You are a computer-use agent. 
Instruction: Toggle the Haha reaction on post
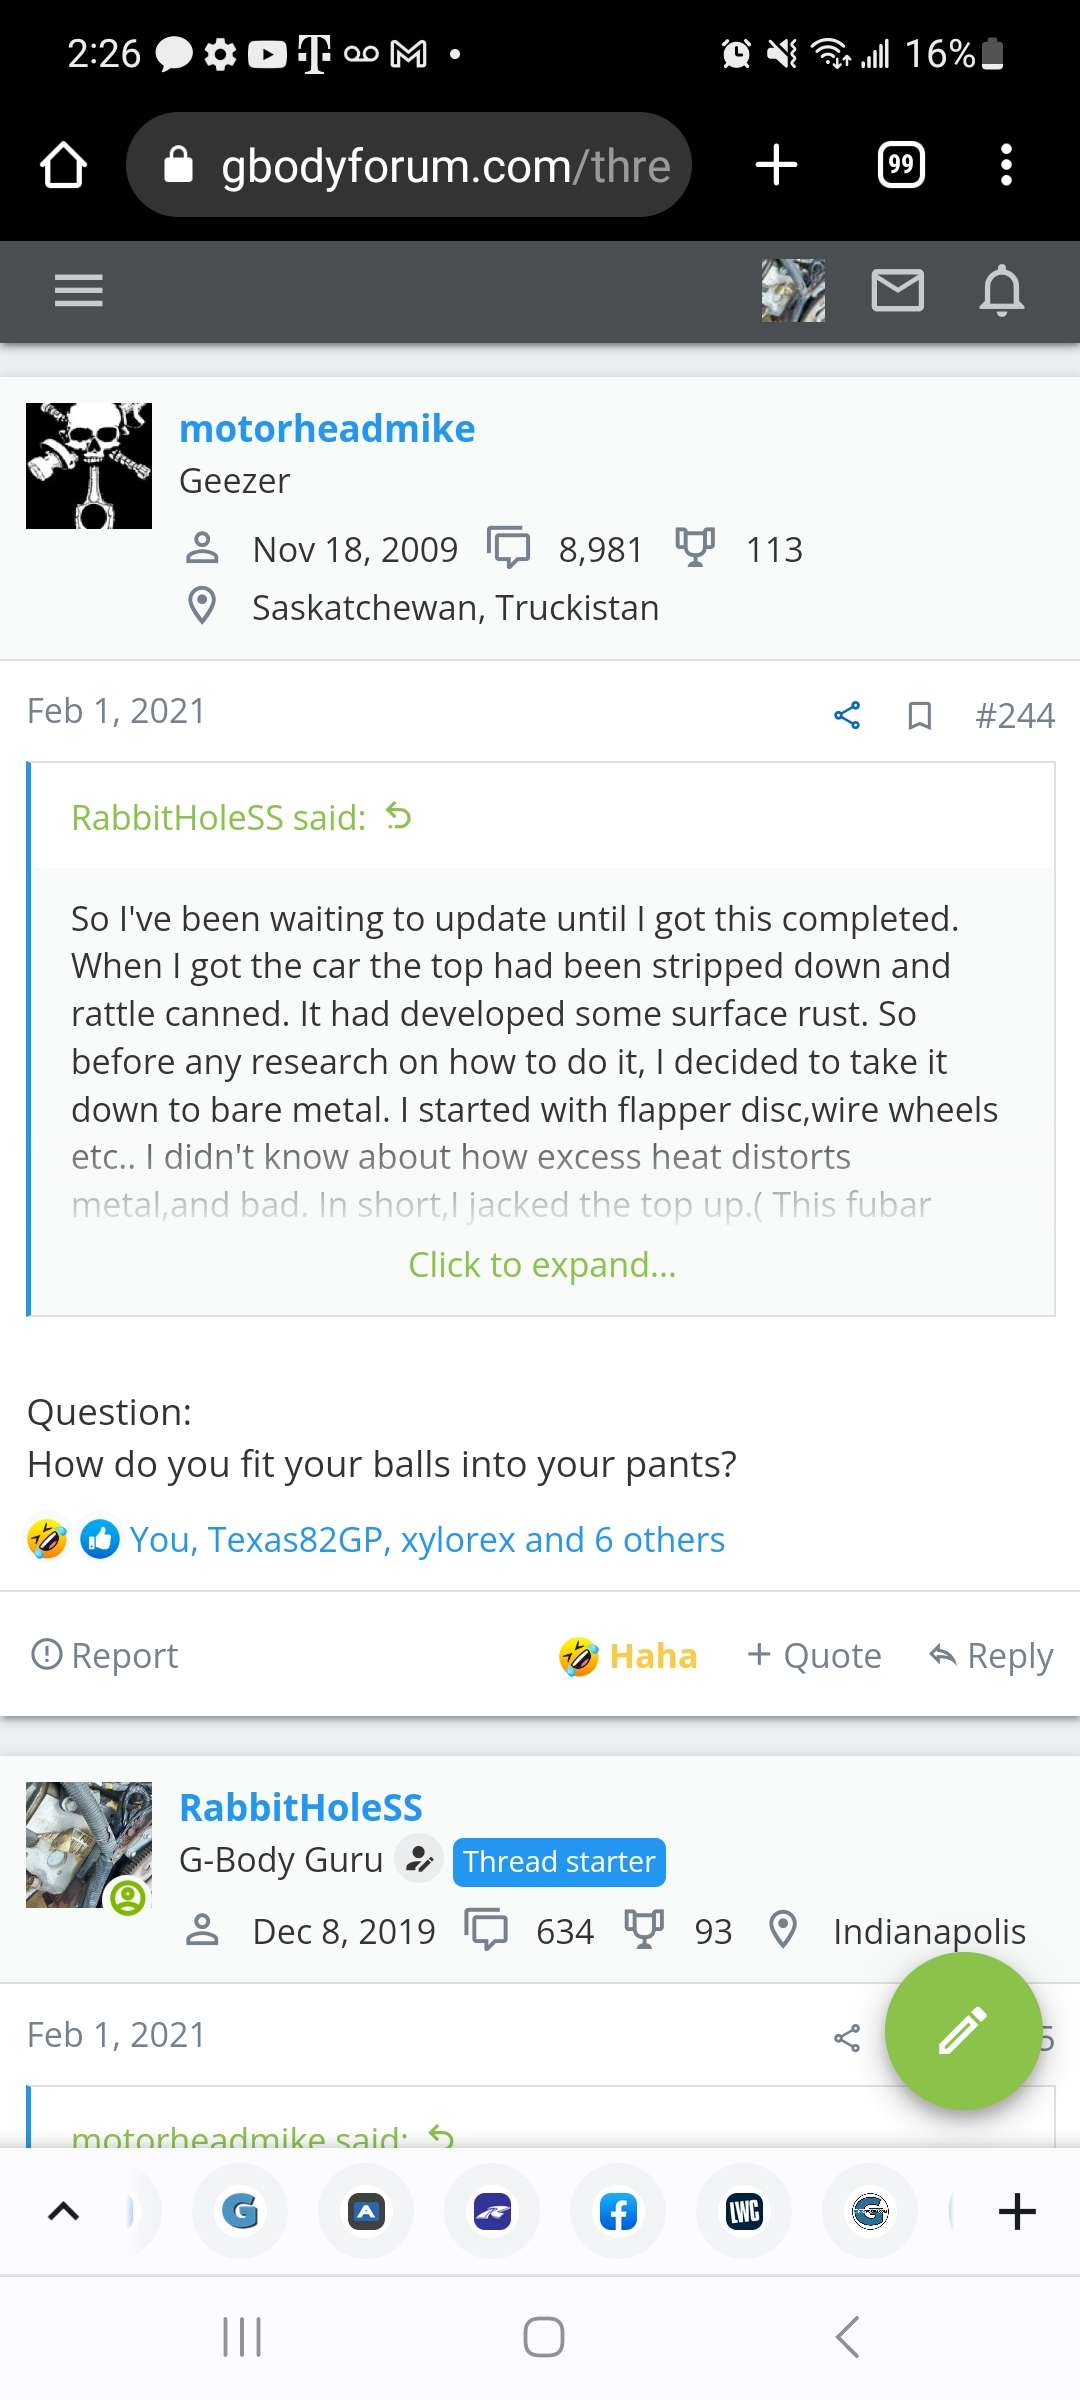pyautogui.click(x=628, y=1656)
